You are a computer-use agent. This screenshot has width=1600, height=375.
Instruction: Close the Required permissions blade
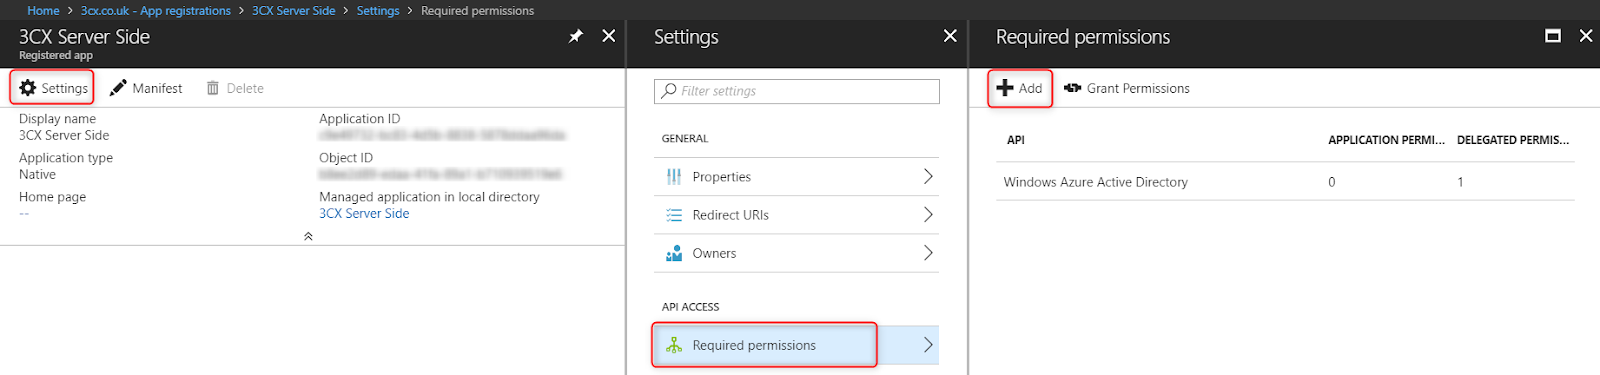(1586, 36)
